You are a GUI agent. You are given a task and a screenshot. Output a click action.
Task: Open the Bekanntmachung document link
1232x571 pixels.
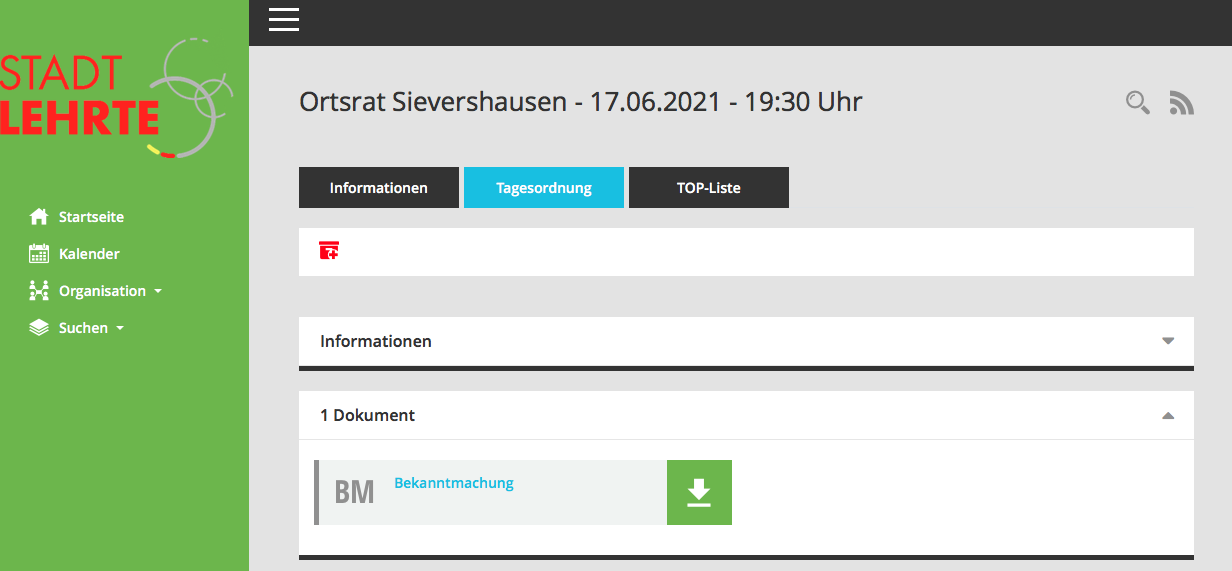453,483
